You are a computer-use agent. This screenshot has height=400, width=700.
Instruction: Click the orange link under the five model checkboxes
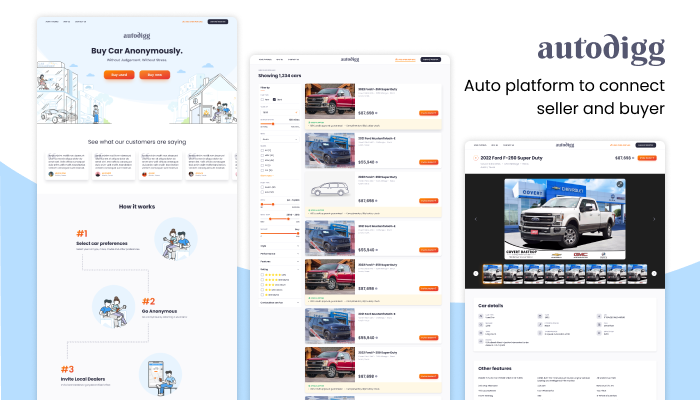267,175
